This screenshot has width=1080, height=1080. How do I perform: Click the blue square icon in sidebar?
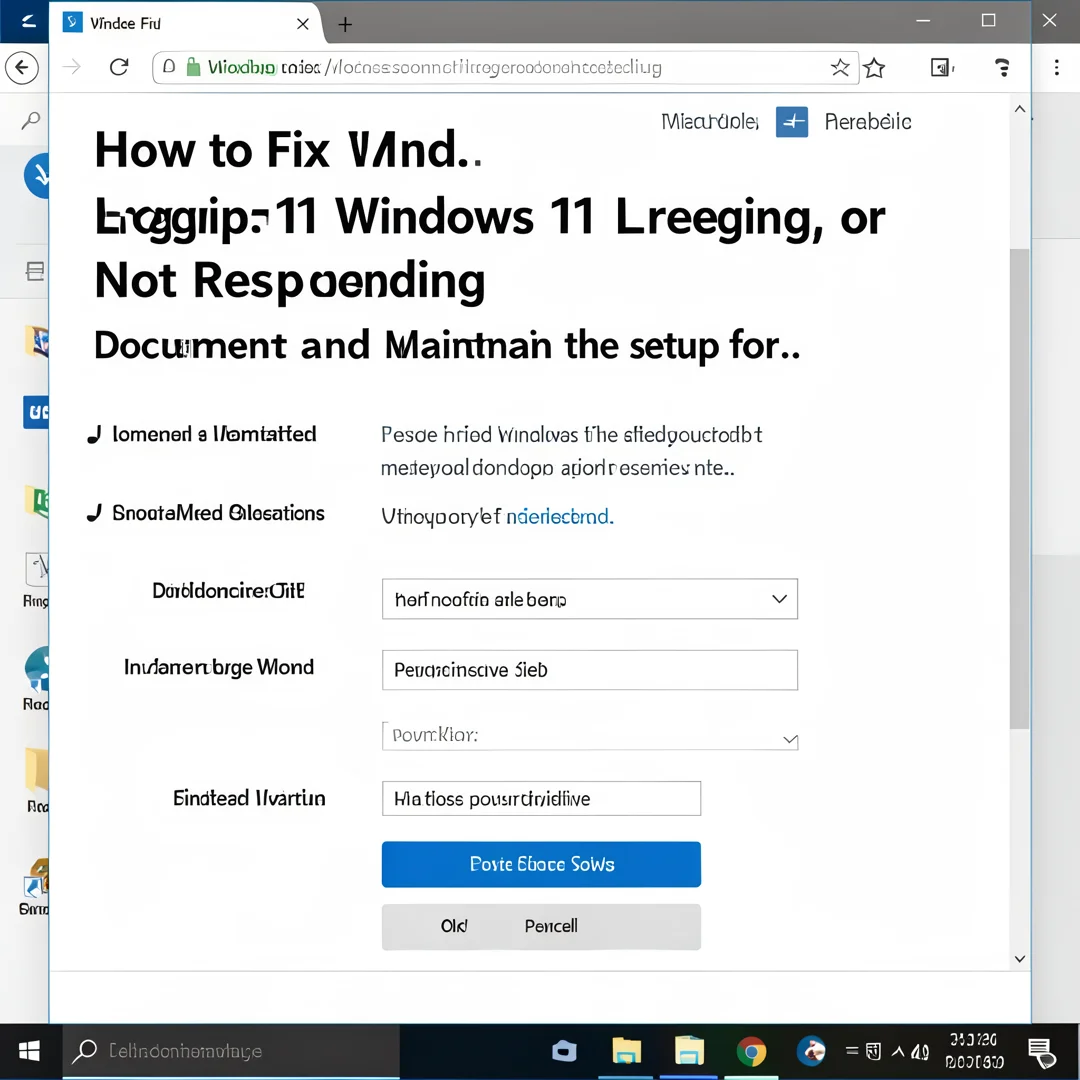(x=36, y=412)
